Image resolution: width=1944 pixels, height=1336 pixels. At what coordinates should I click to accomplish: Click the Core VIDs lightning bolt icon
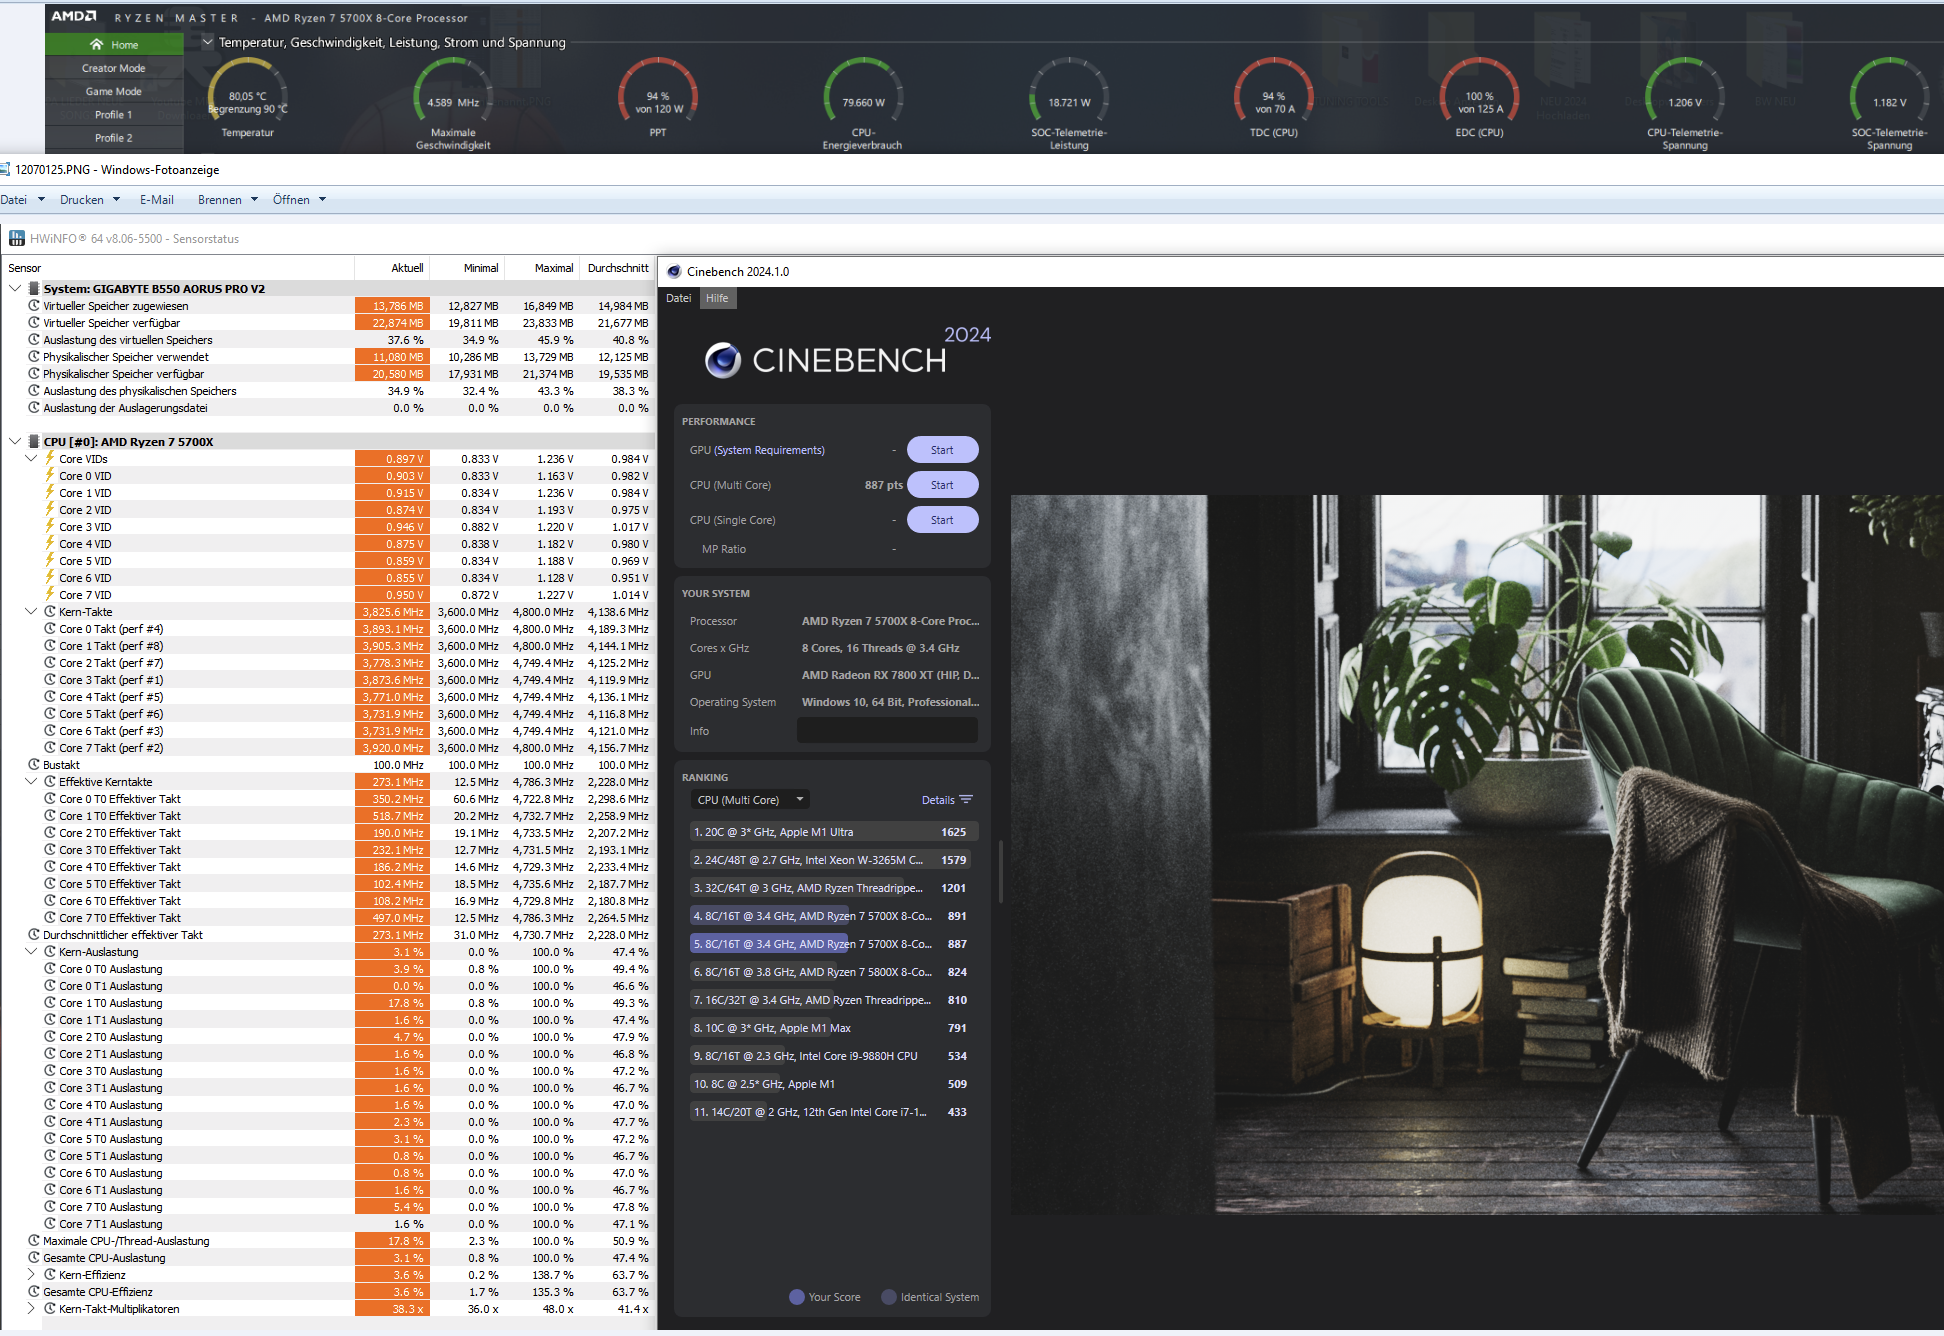(x=50, y=458)
